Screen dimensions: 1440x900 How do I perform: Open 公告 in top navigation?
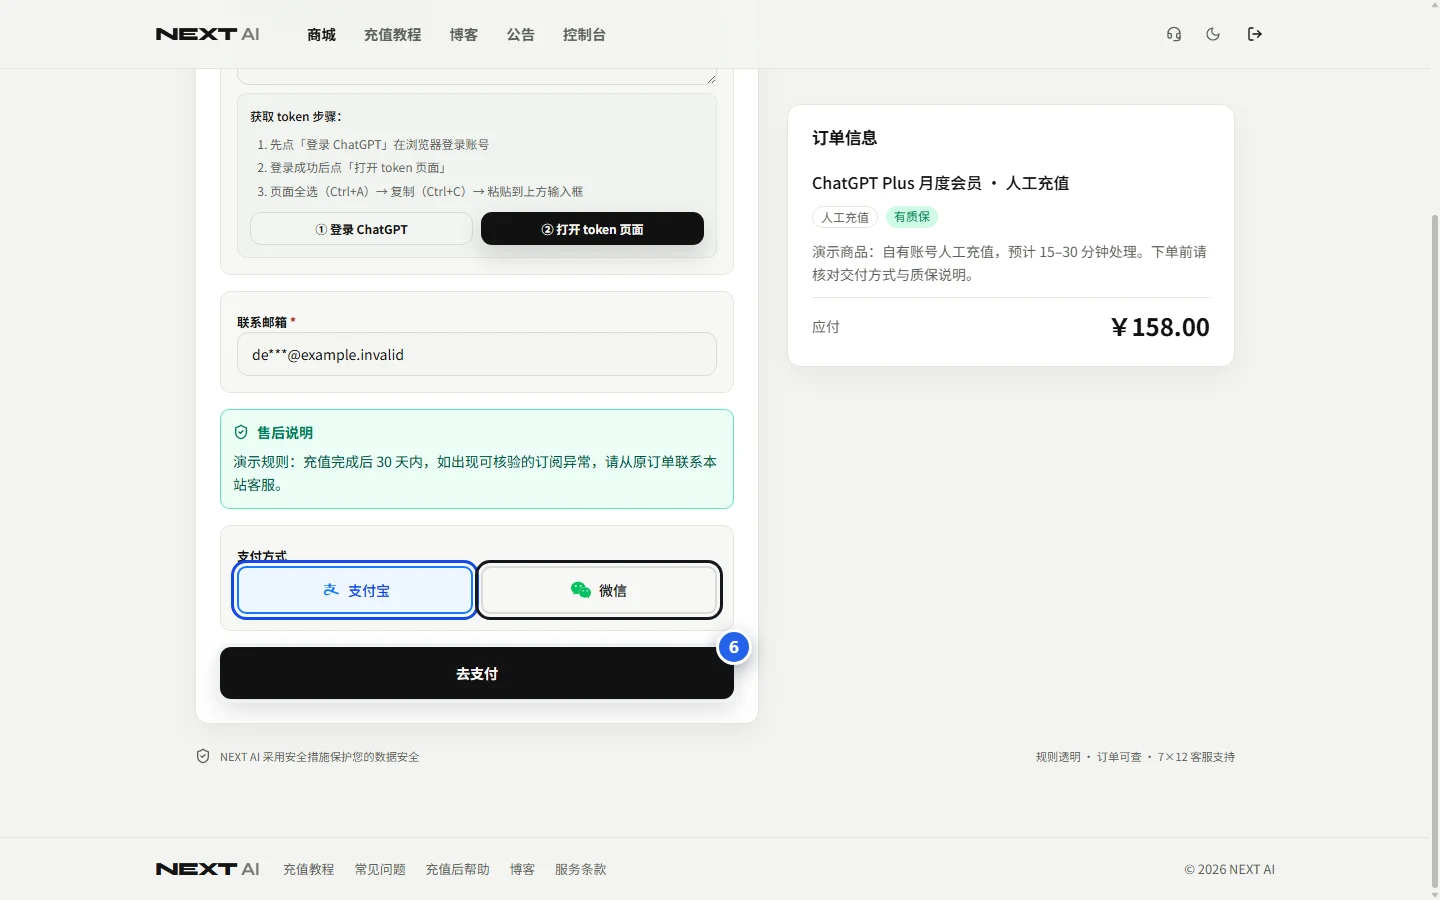coord(520,35)
